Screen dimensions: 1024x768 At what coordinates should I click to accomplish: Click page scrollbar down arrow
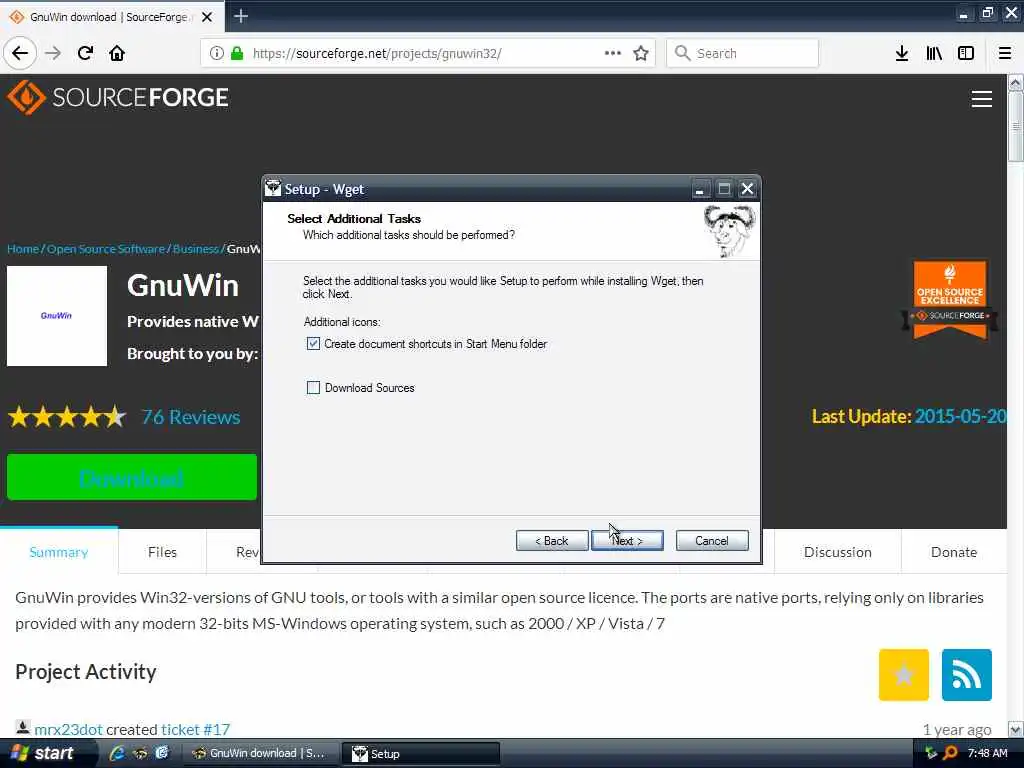pyautogui.click(x=1015, y=729)
